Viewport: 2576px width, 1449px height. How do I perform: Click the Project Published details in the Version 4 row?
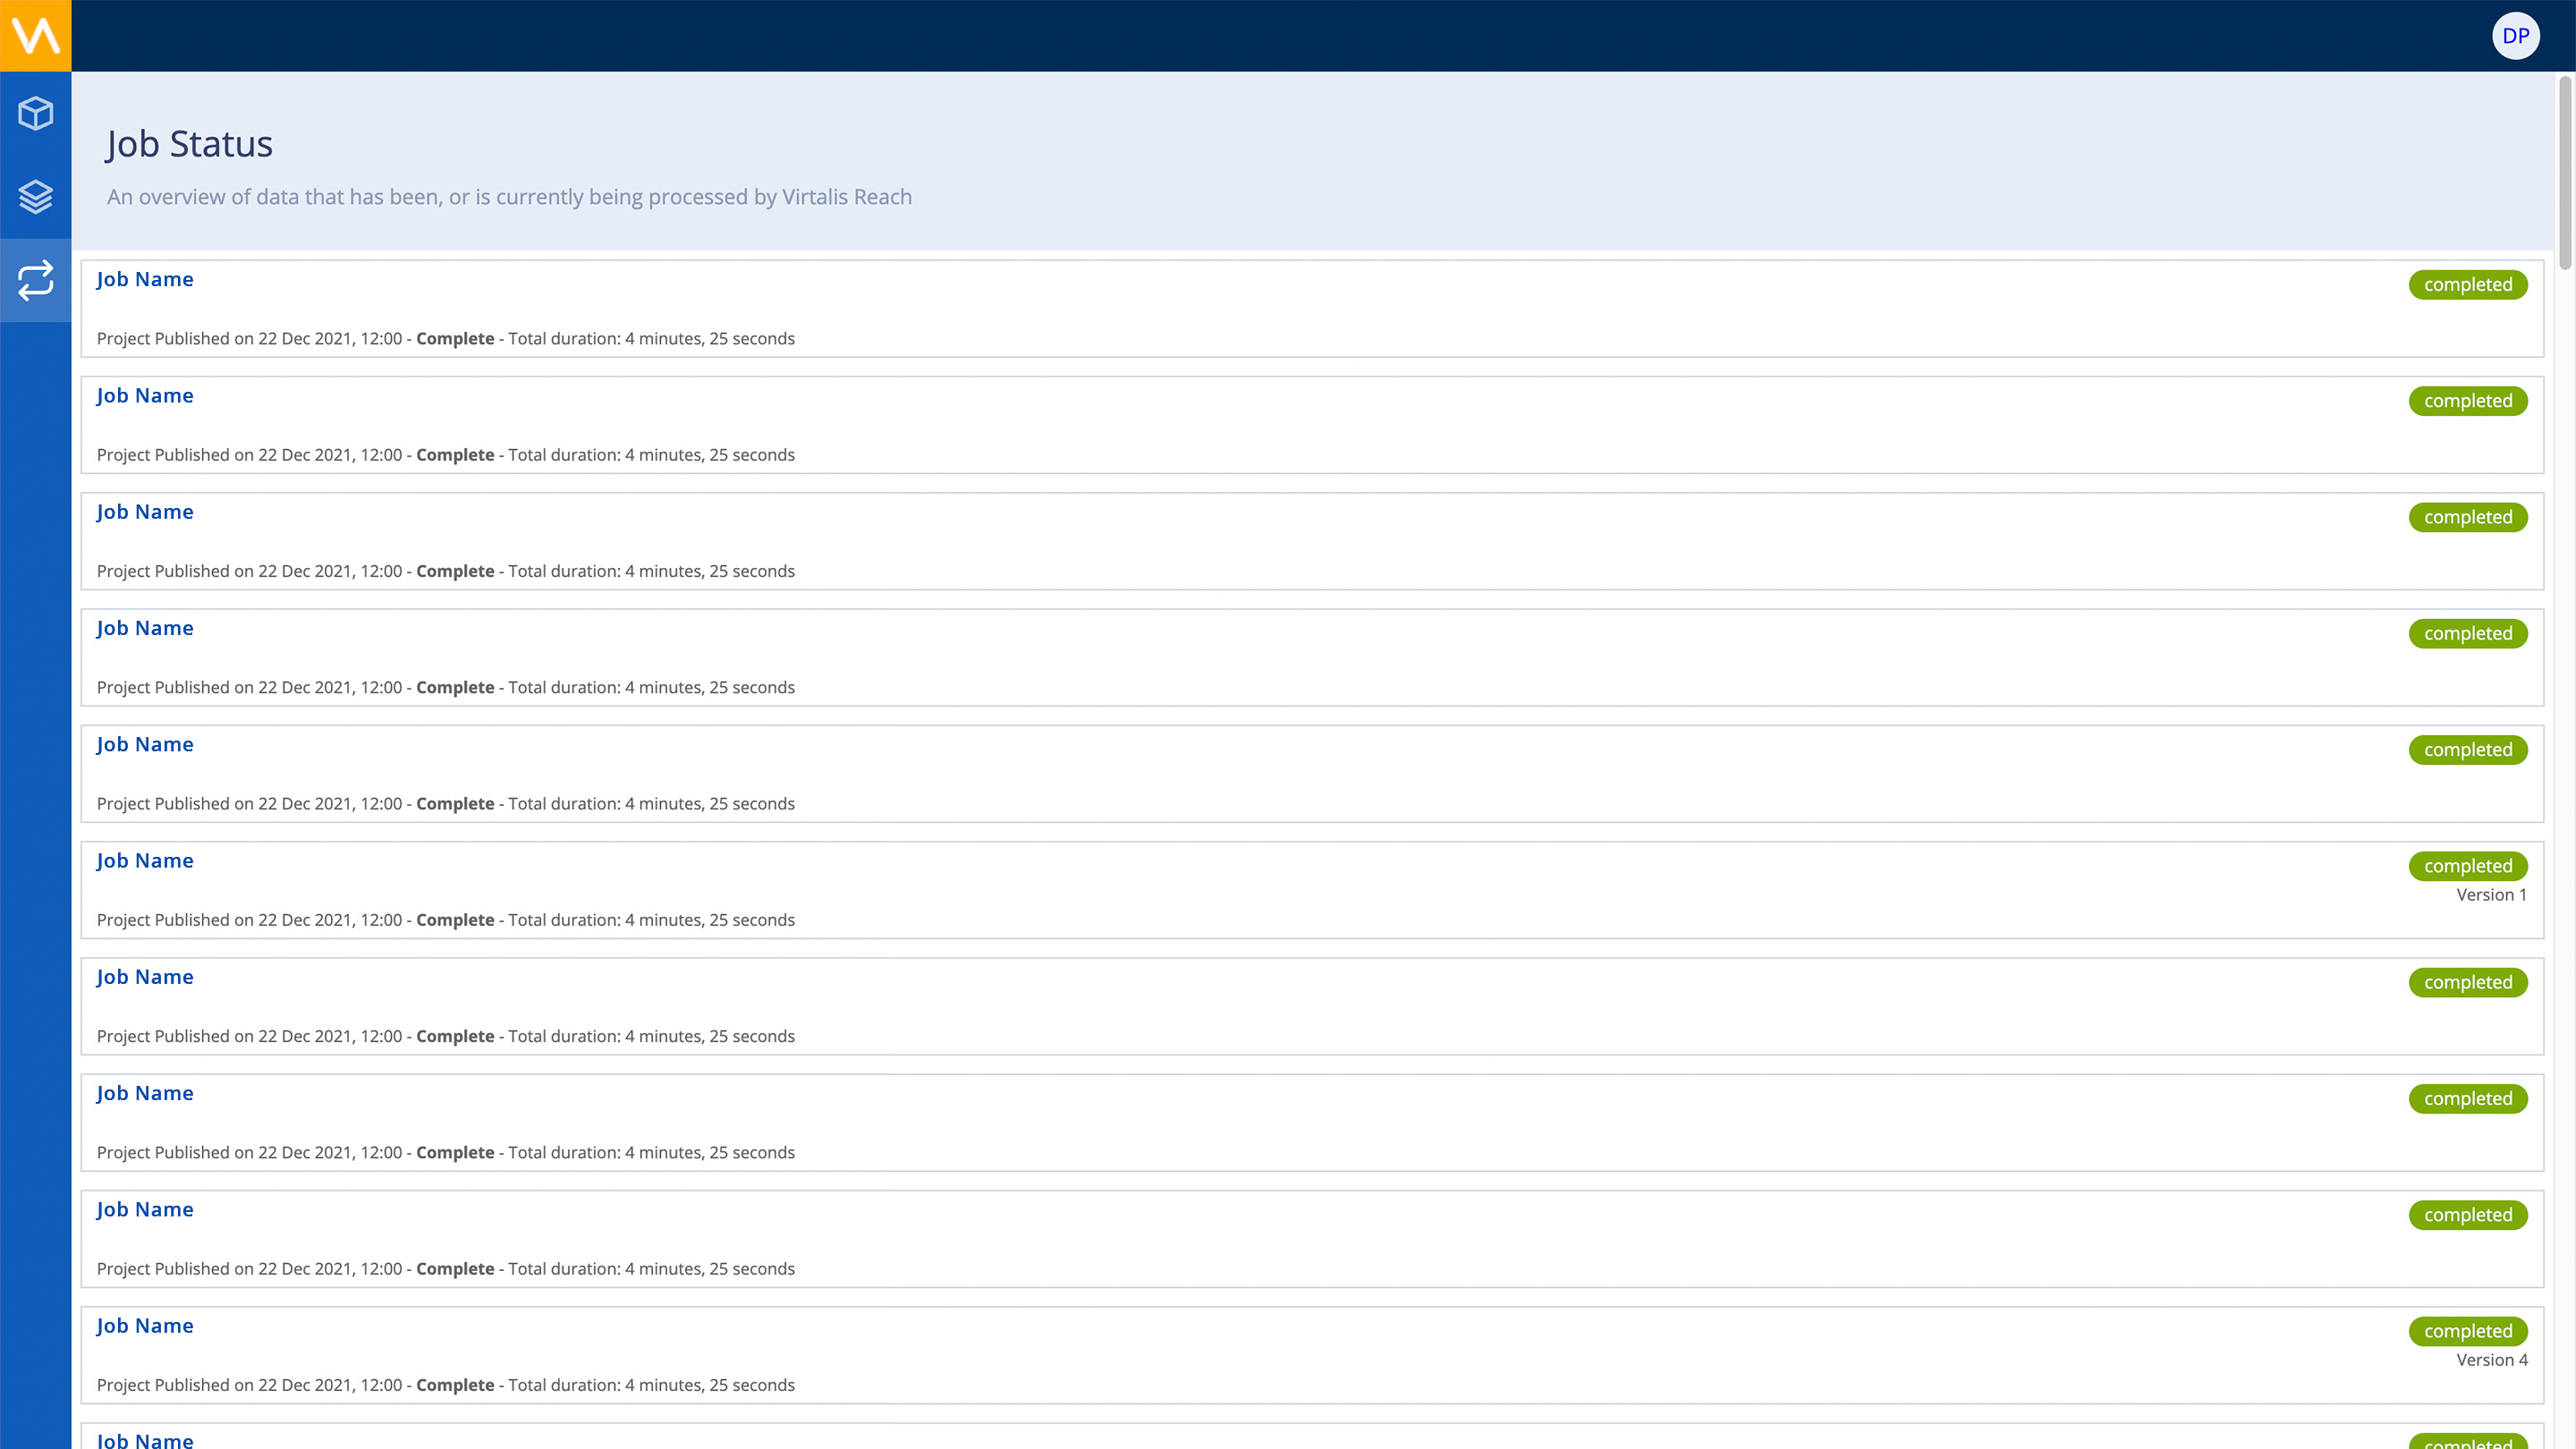click(x=446, y=1385)
